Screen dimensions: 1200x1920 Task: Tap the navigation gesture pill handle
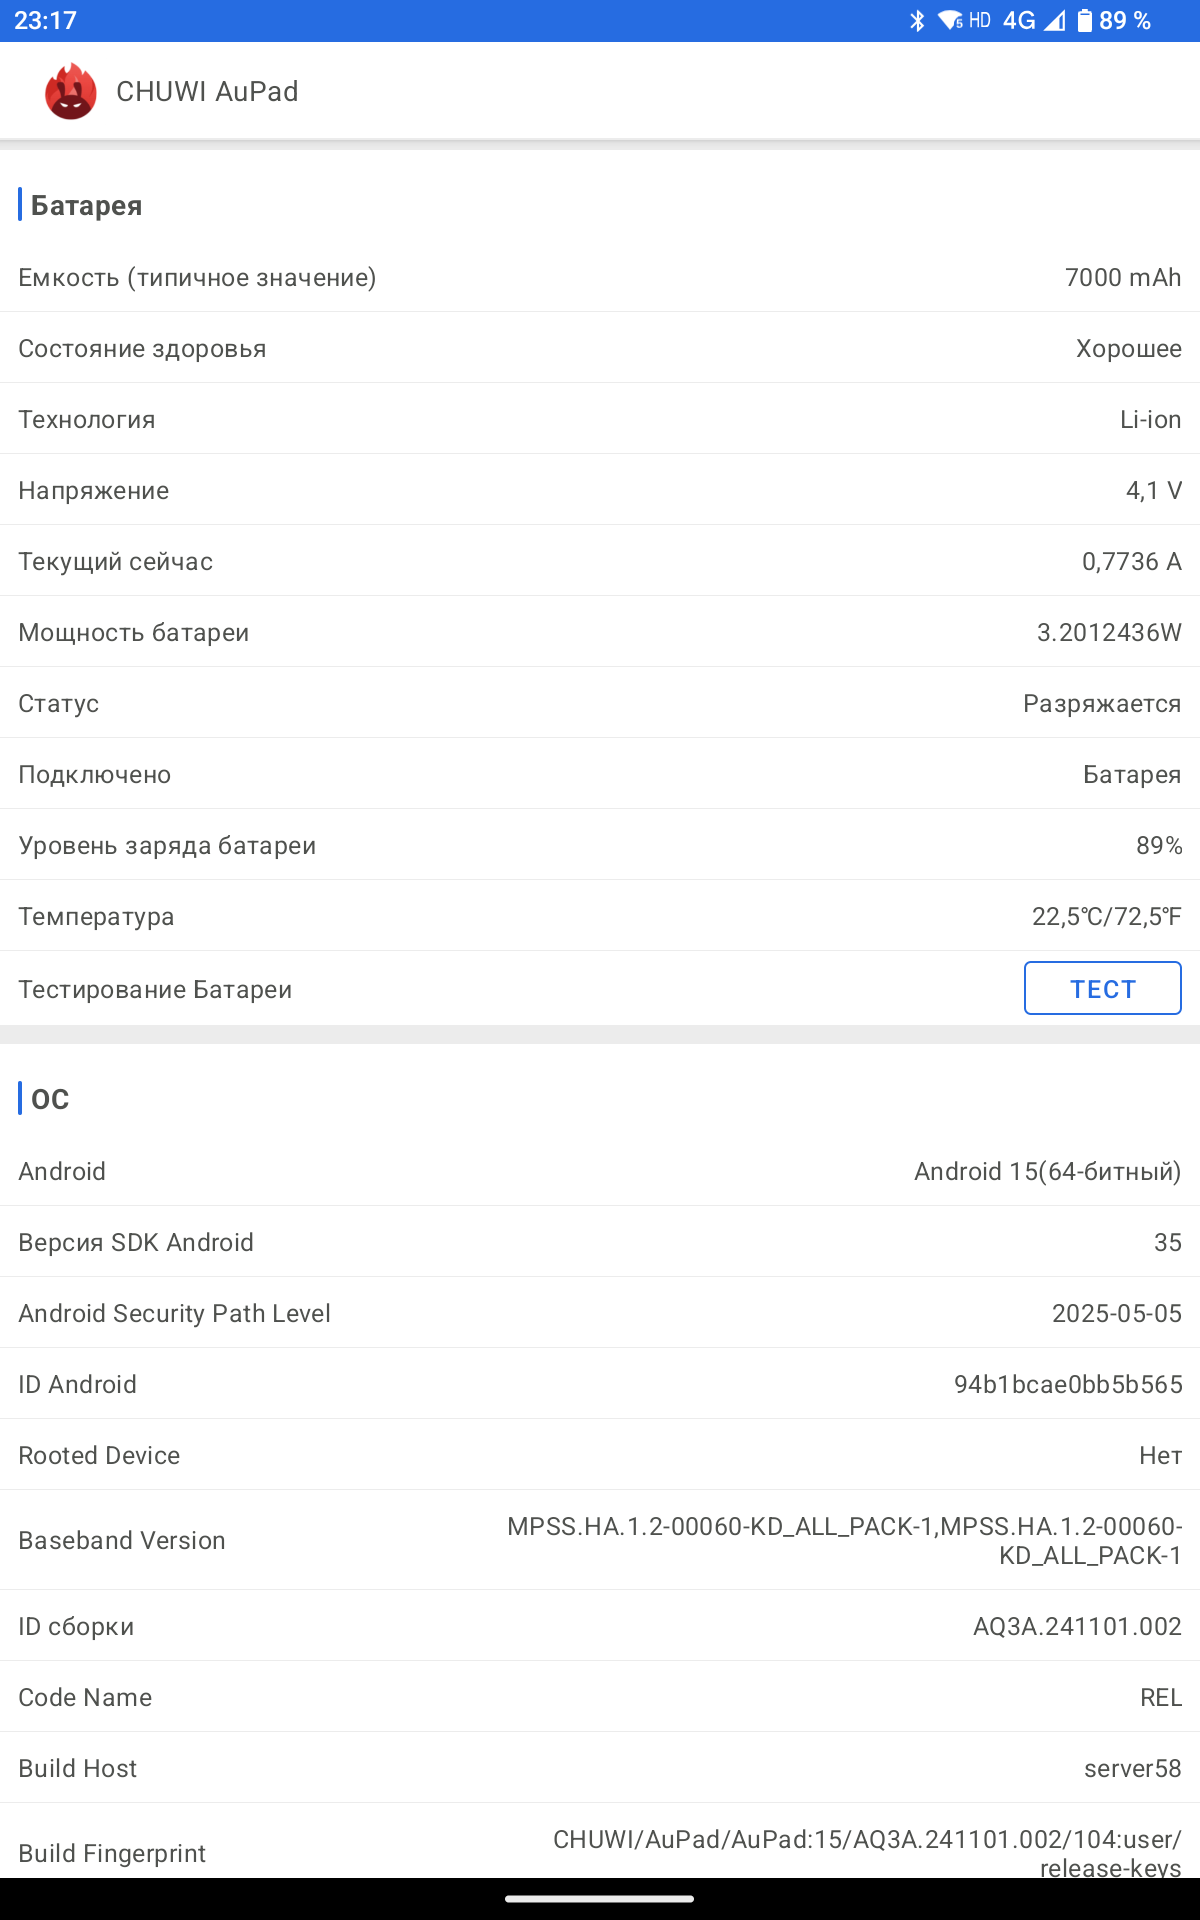point(600,1898)
